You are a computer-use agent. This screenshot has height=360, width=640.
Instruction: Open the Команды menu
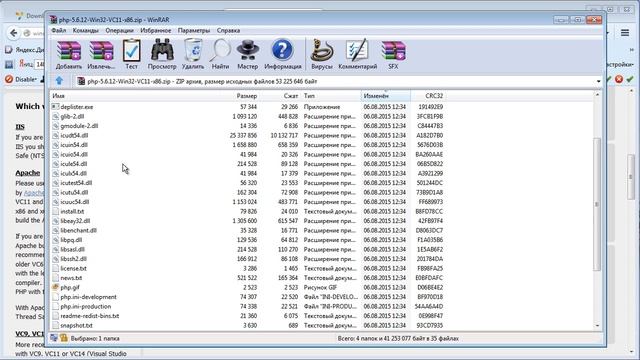(x=85, y=31)
